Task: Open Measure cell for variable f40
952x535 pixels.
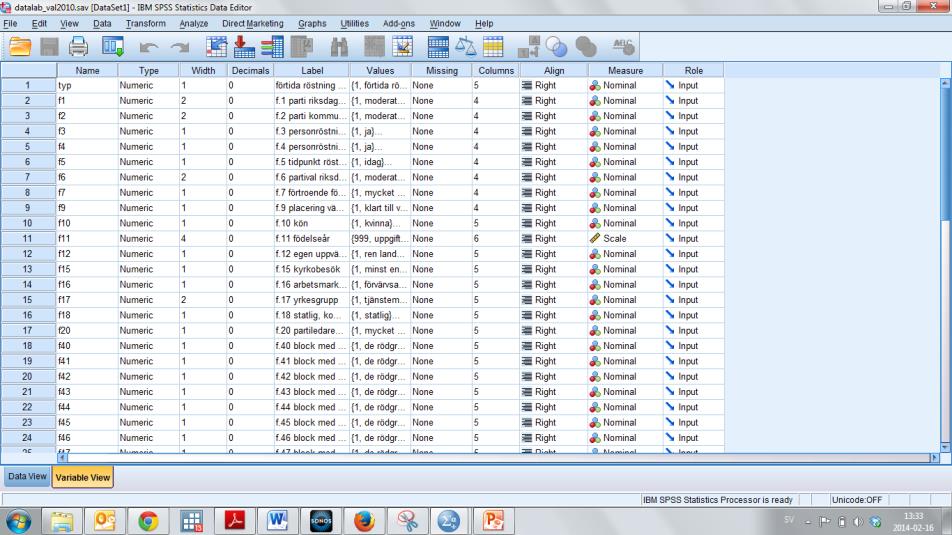Action: [x=625, y=346]
